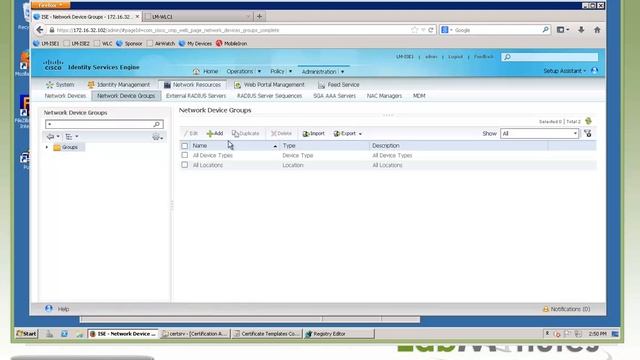Viewport: 640px width, 360px height.
Task: Open the My Devices bookmark
Action: tap(196, 43)
